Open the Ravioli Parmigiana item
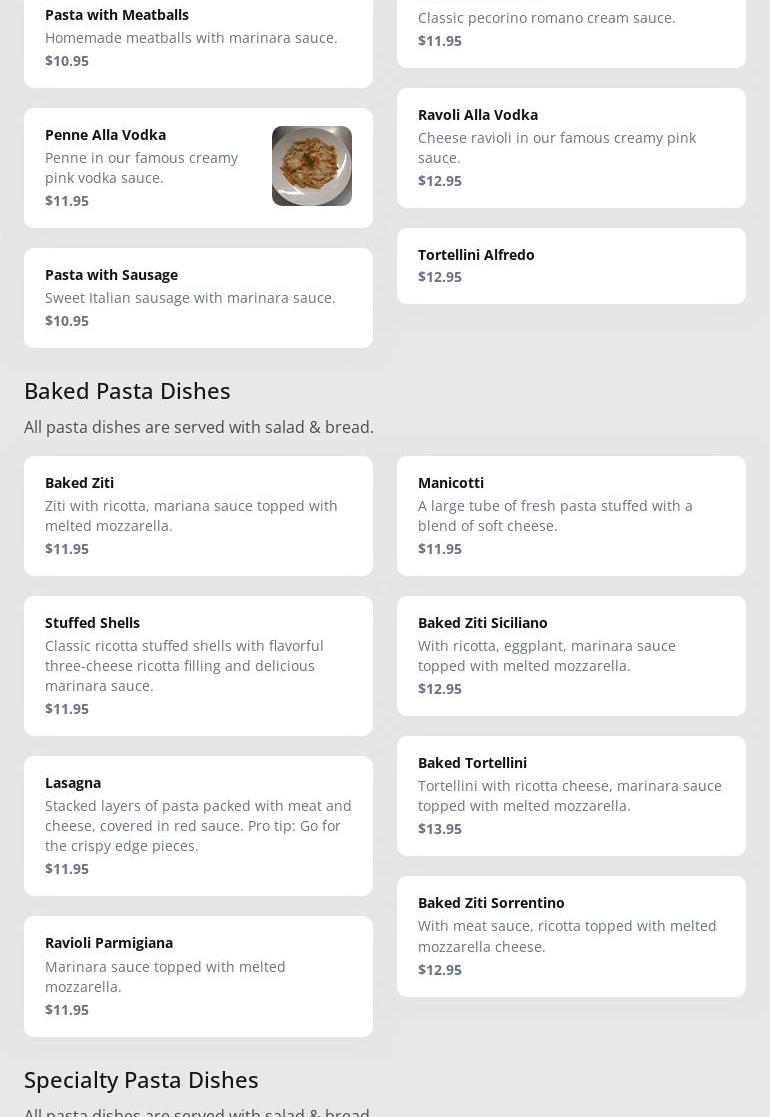The height and width of the screenshot is (1117, 770). click(x=108, y=943)
